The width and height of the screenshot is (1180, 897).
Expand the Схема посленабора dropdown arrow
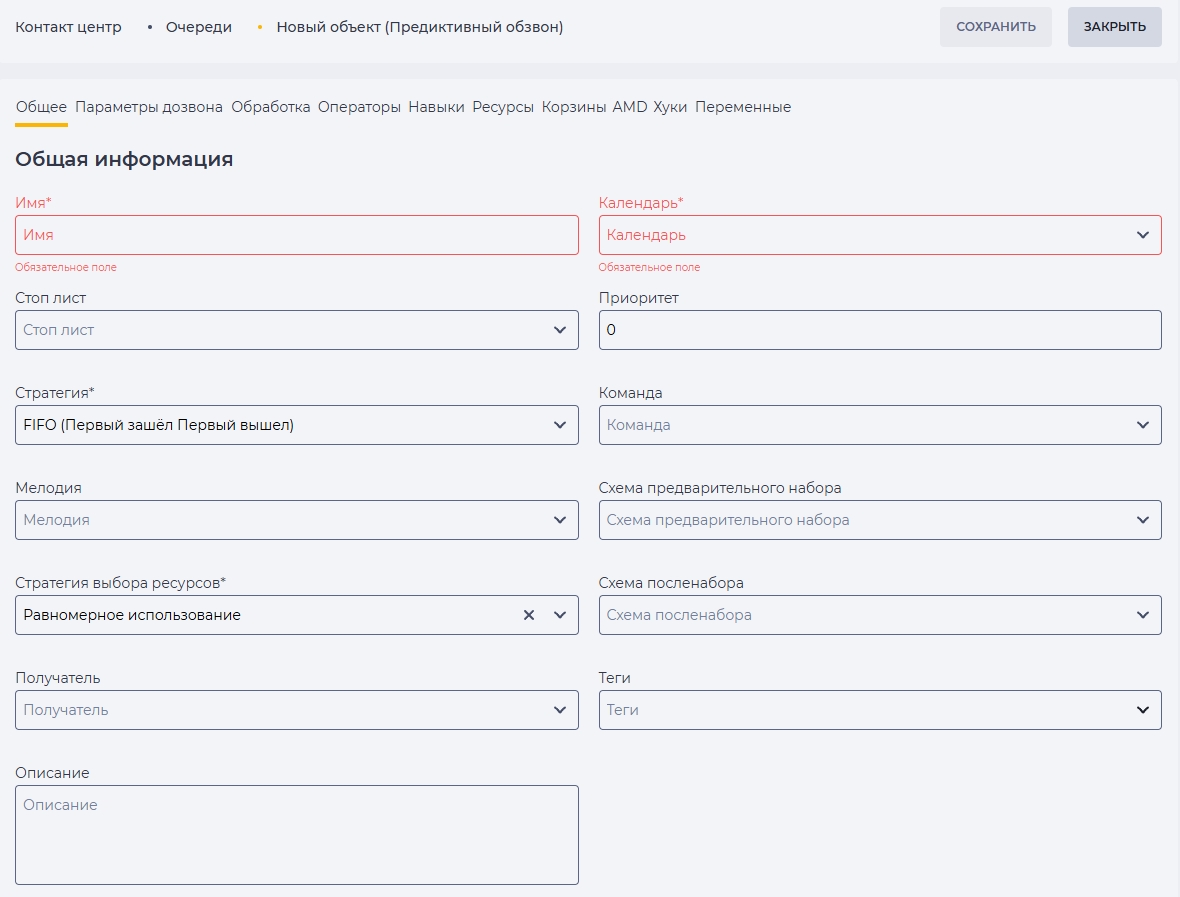(1142, 615)
